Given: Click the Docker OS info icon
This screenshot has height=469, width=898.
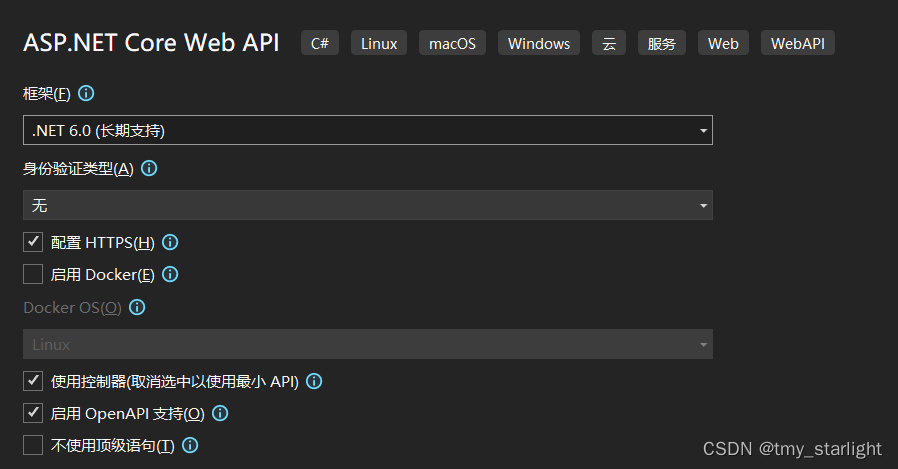Looking at the screenshot, I should coord(137,308).
